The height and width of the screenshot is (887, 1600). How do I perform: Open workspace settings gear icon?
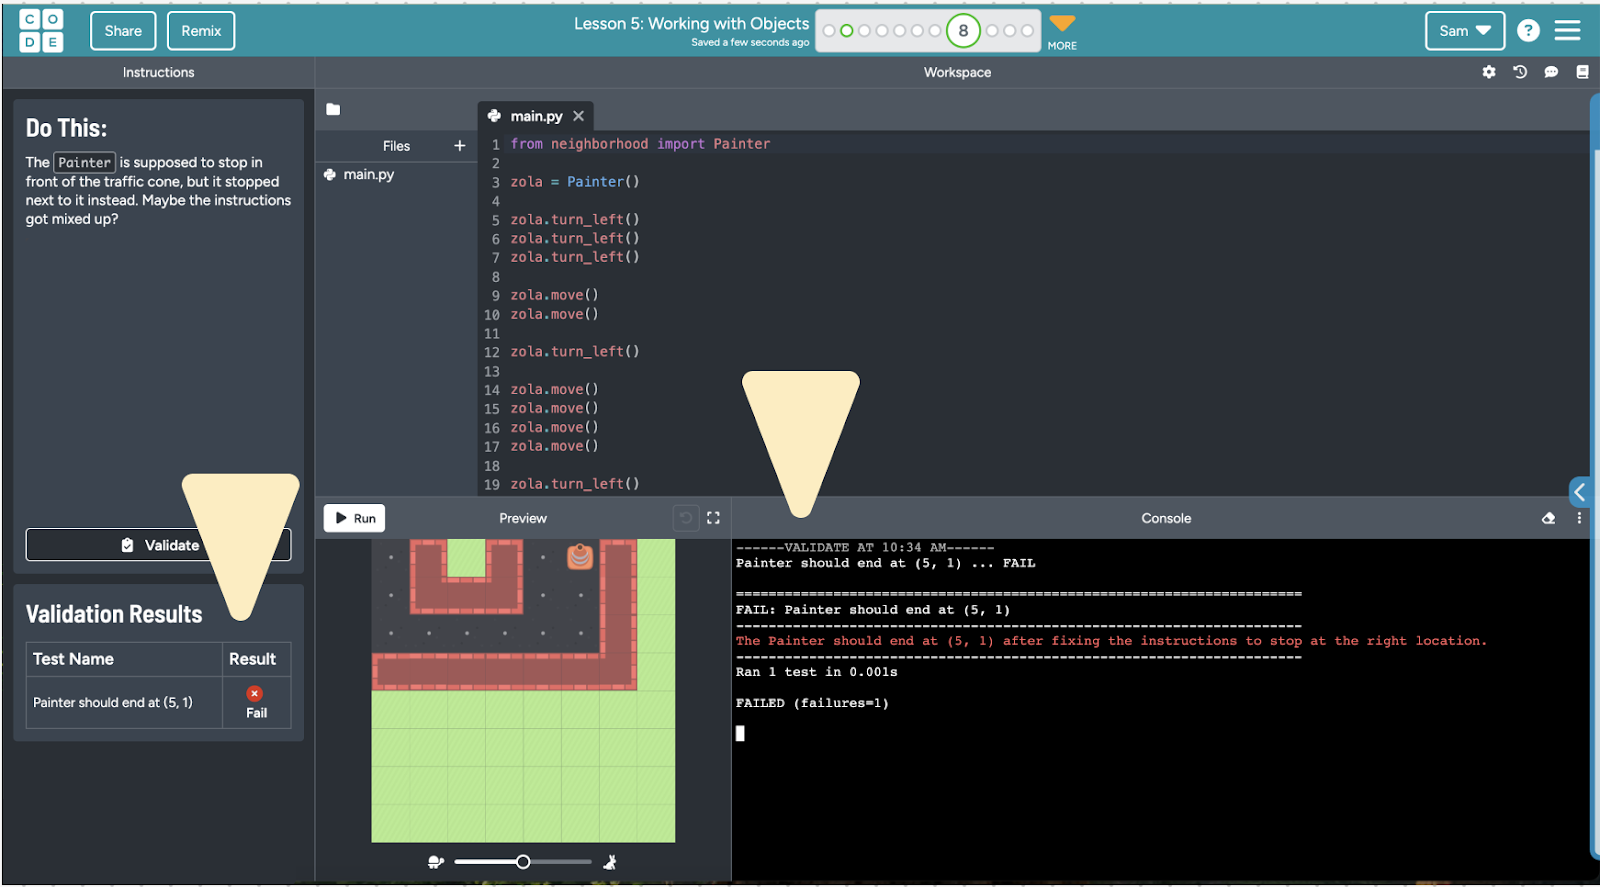pyautogui.click(x=1489, y=72)
